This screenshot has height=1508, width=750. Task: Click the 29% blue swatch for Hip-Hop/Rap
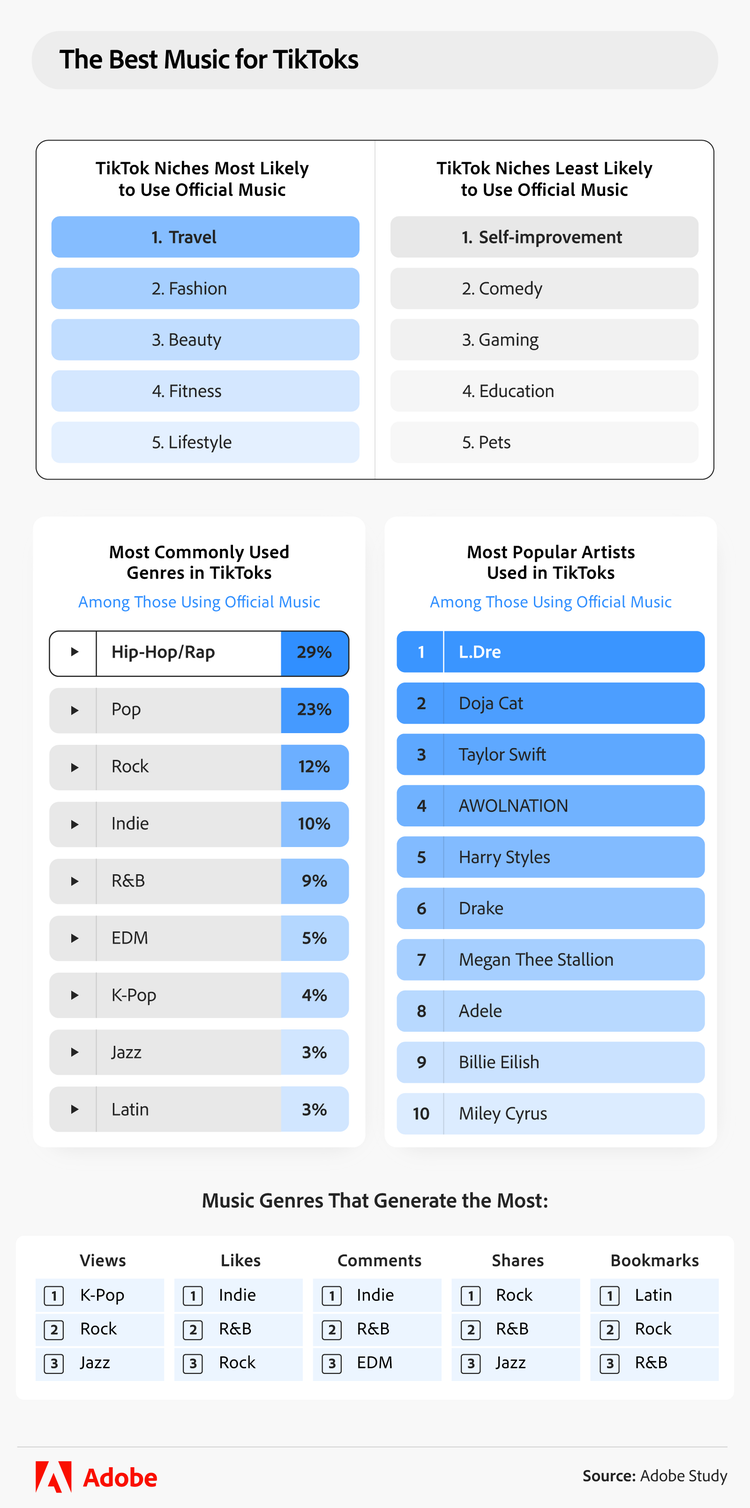(314, 653)
